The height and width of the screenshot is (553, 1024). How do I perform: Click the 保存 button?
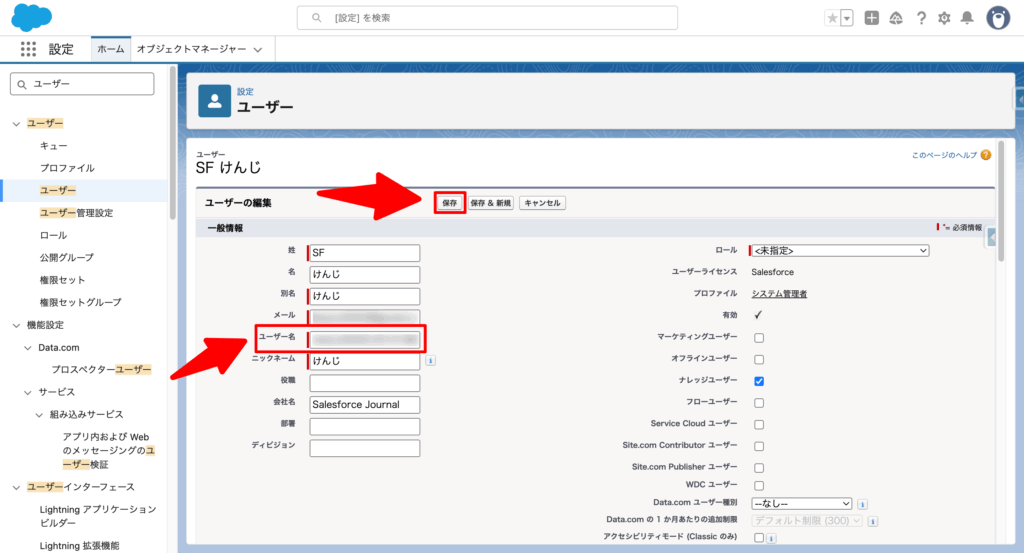click(450, 203)
